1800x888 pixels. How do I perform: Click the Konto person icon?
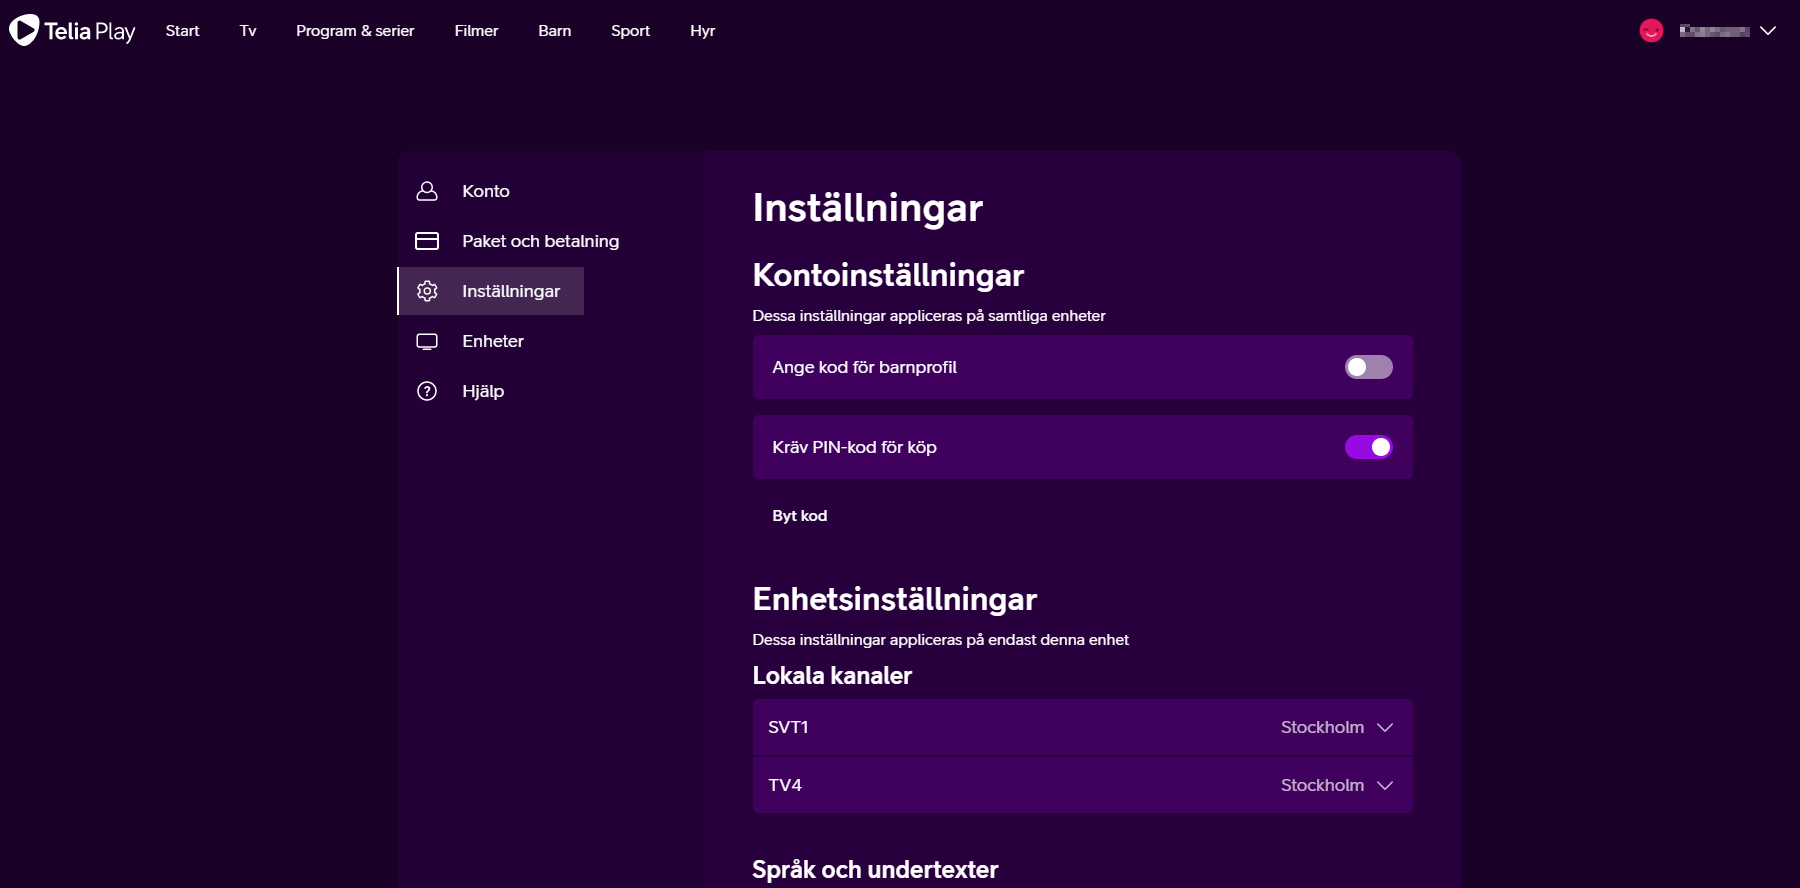point(427,191)
